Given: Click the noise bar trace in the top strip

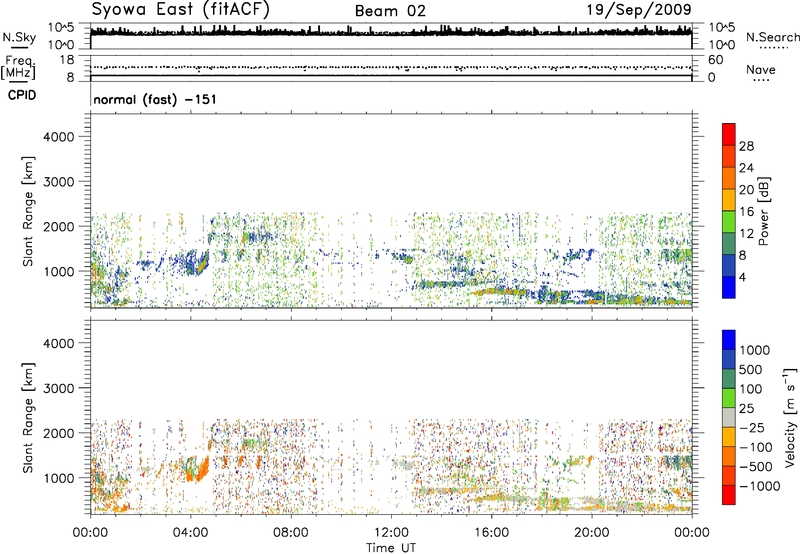Looking at the screenshot, I should (391, 32).
